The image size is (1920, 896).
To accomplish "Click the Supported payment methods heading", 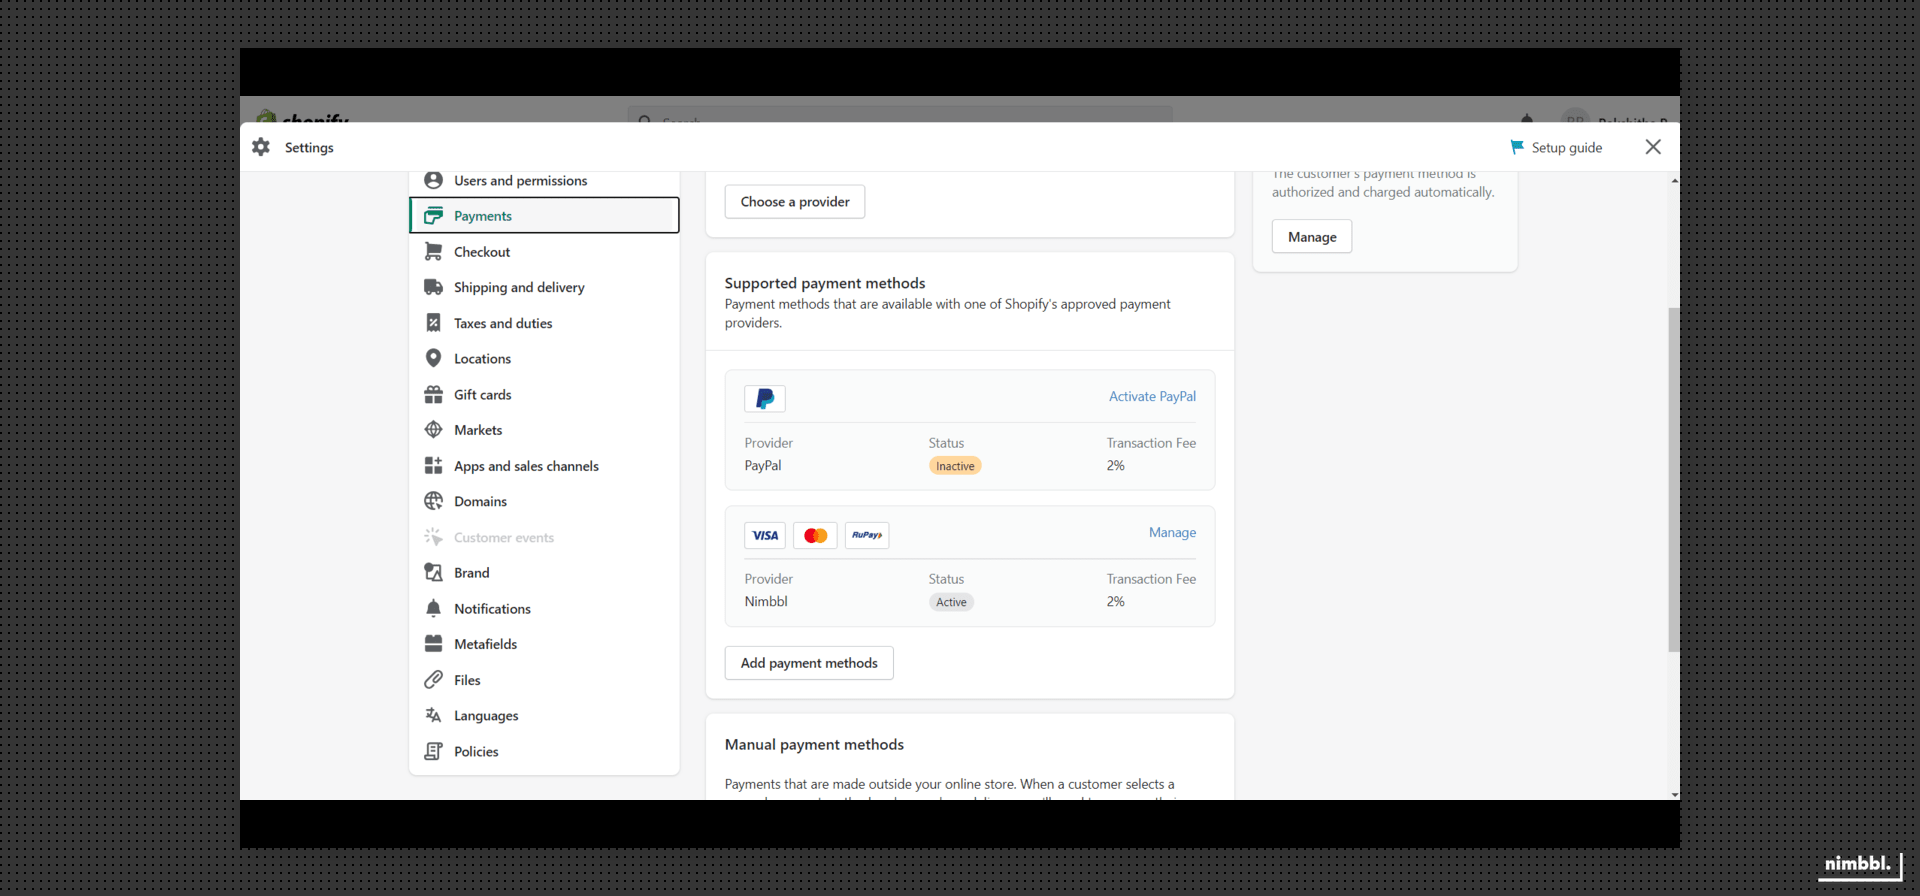I will tap(825, 283).
